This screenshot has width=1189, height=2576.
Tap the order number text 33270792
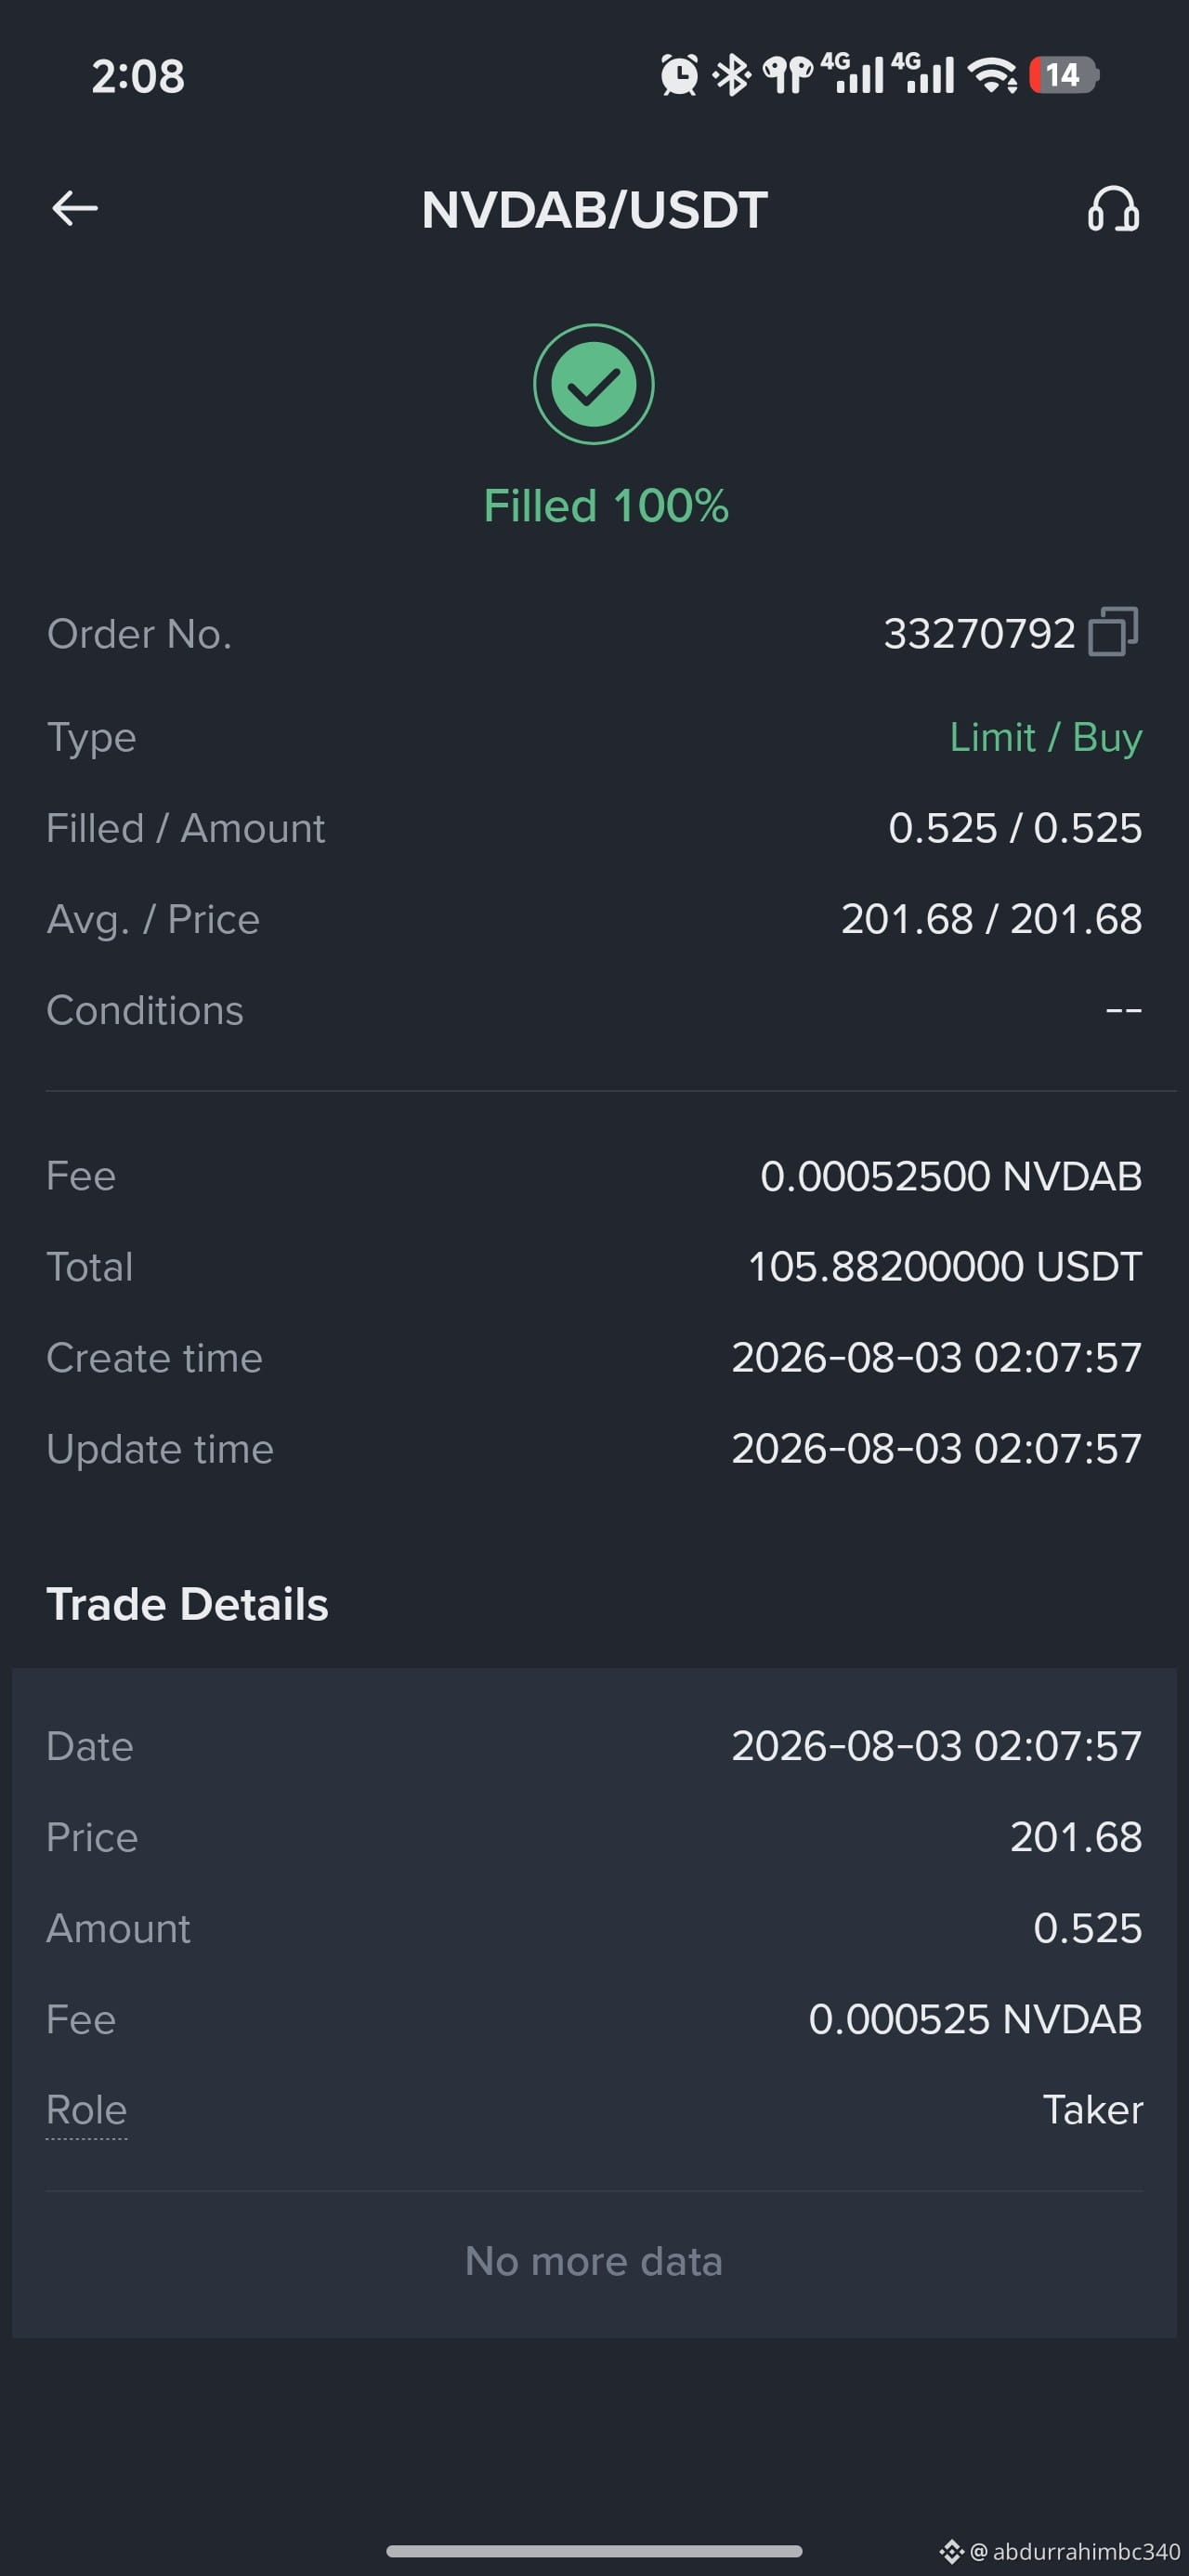coord(979,633)
